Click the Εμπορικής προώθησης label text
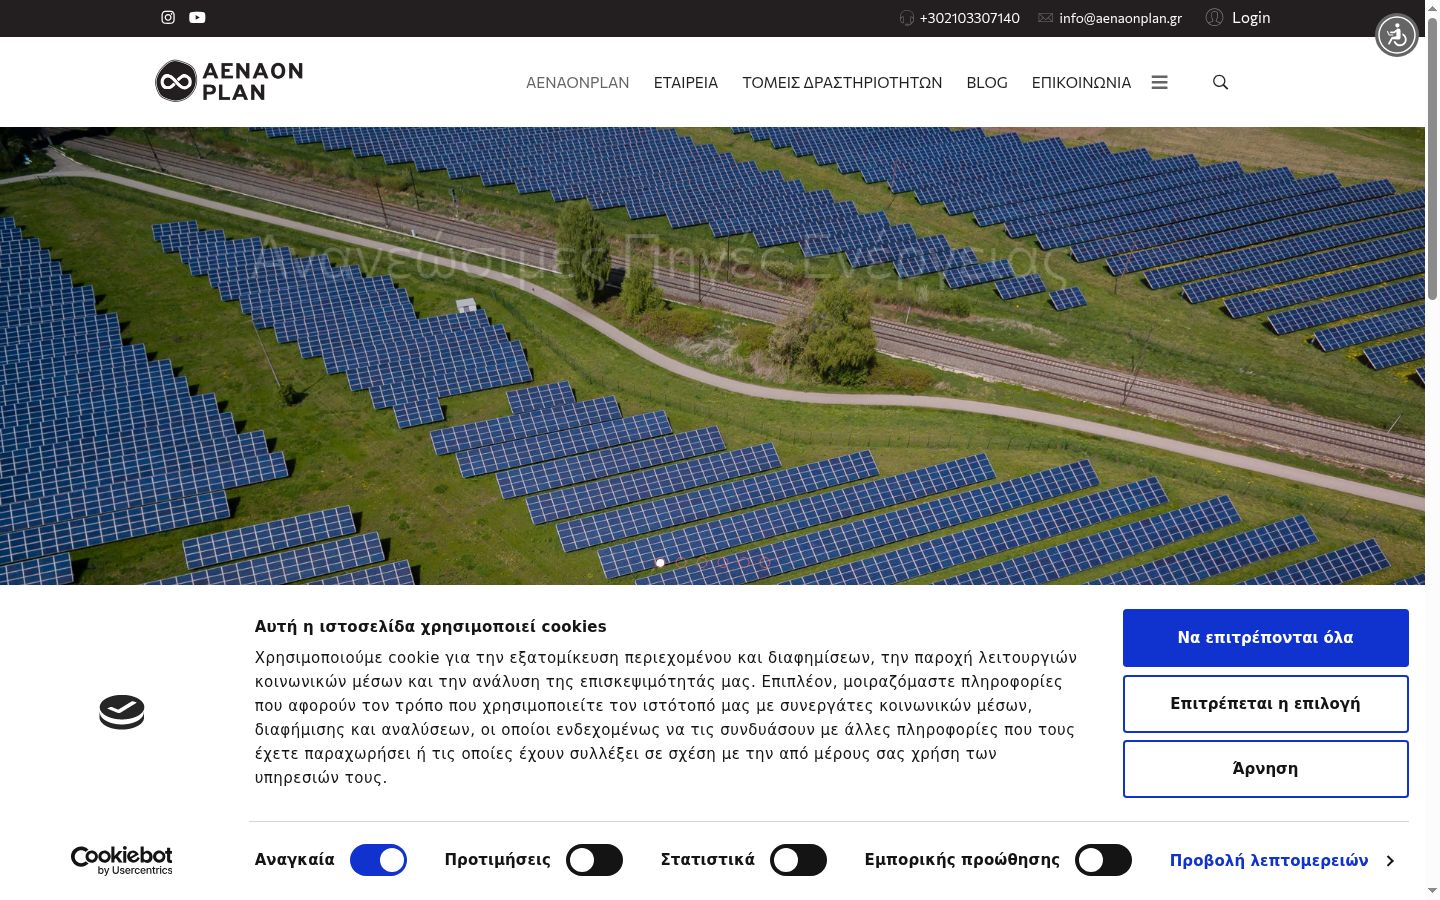 click(962, 860)
